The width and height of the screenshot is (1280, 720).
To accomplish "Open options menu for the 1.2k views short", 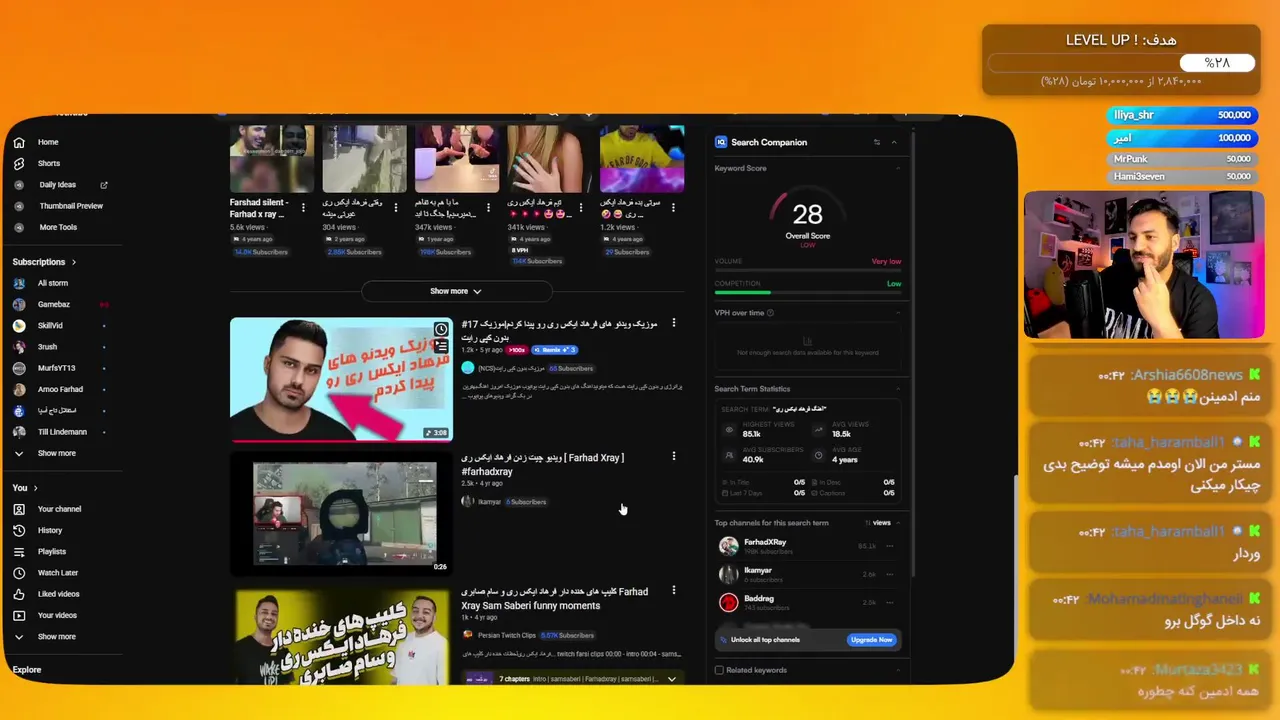I will tap(673, 207).
